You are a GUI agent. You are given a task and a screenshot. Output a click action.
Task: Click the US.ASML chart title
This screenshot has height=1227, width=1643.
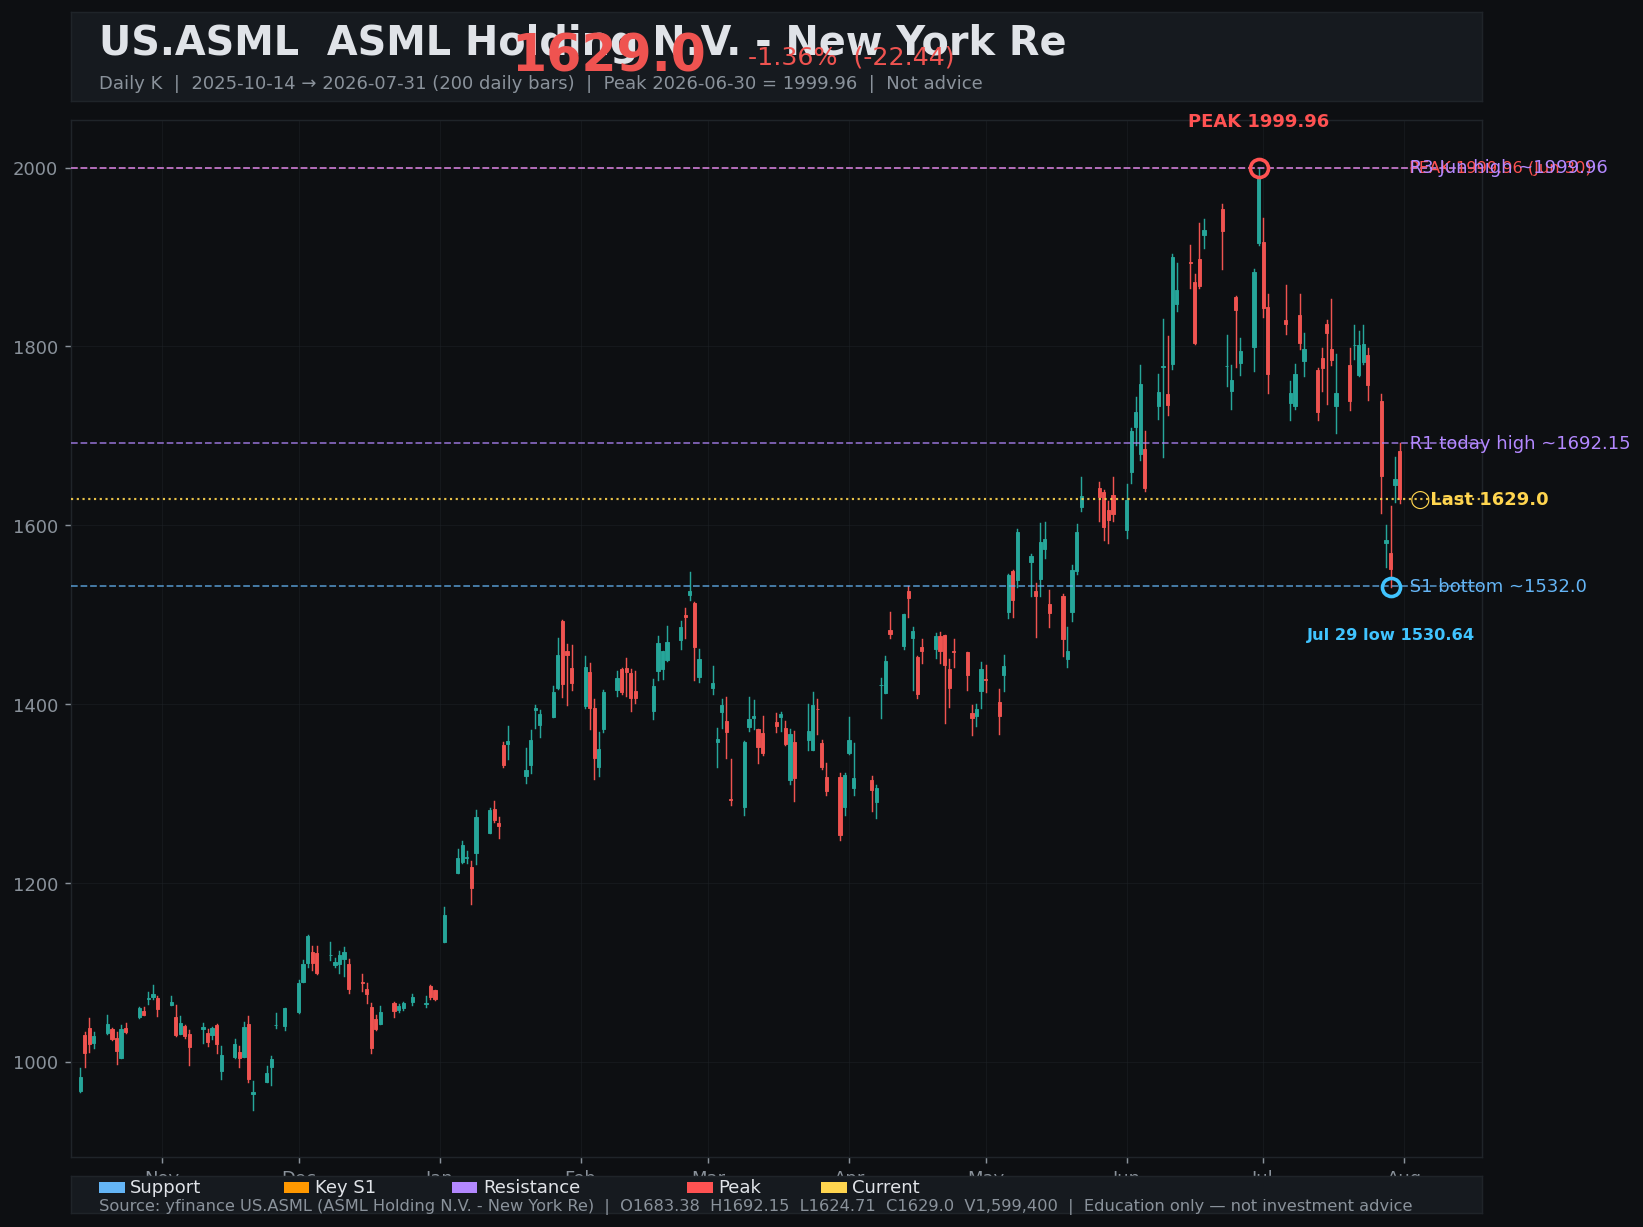point(582,42)
